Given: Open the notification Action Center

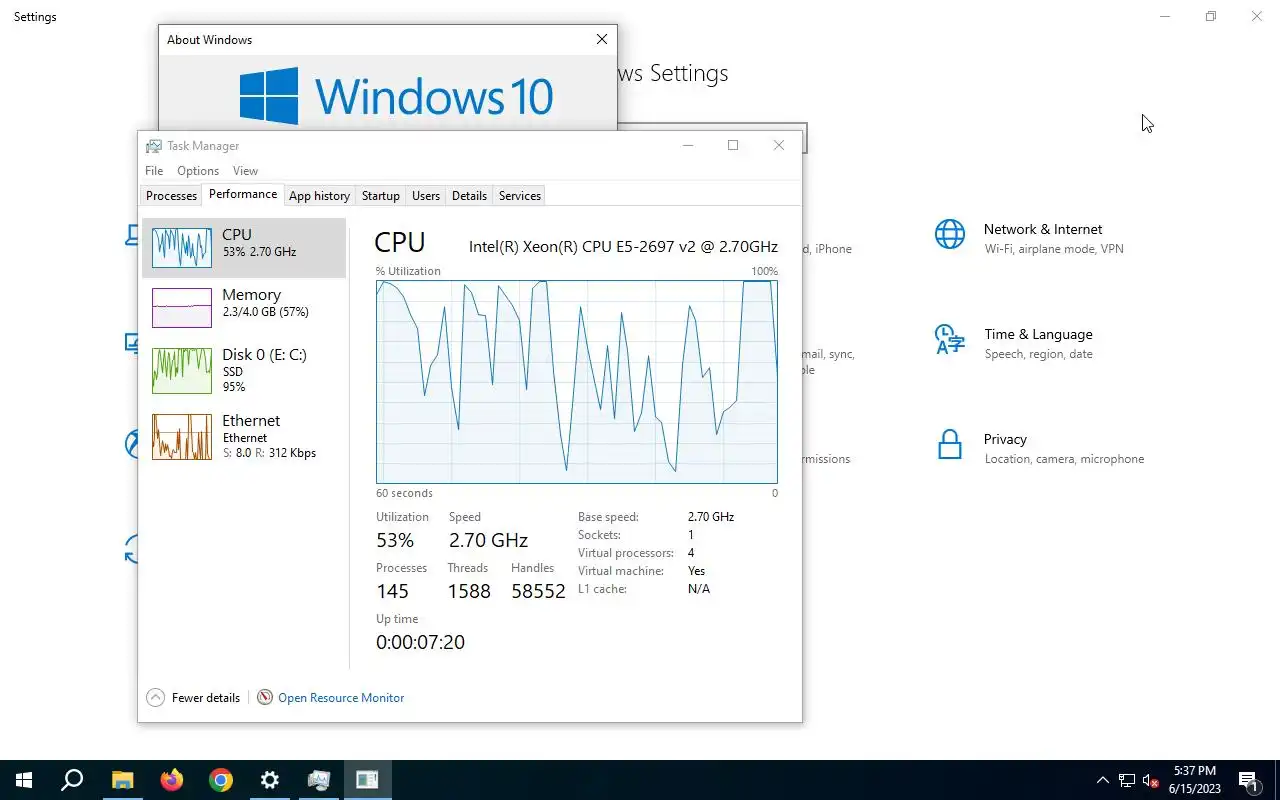Looking at the screenshot, I should [x=1249, y=780].
